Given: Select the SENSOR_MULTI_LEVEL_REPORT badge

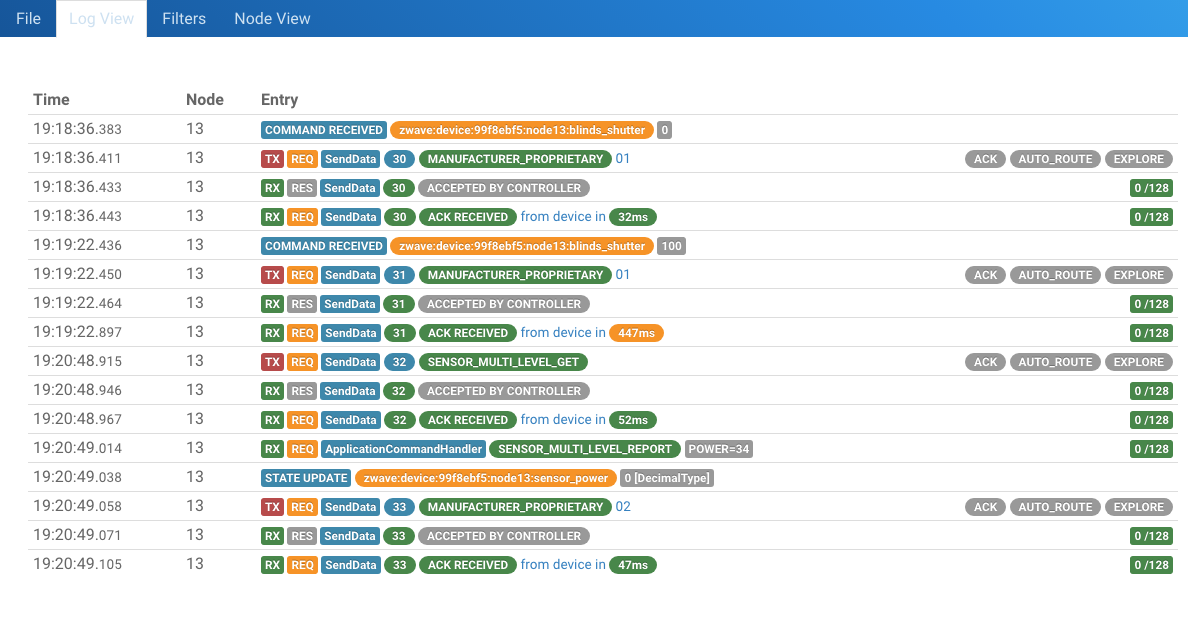Looking at the screenshot, I should tap(585, 449).
